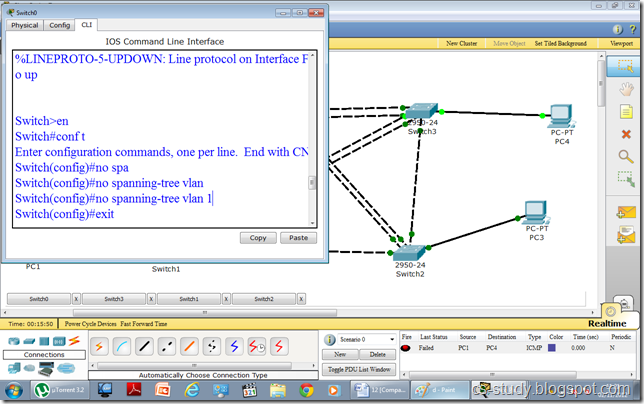Click the purple PDU color swatch
The height and width of the screenshot is (404, 644).
551,348
